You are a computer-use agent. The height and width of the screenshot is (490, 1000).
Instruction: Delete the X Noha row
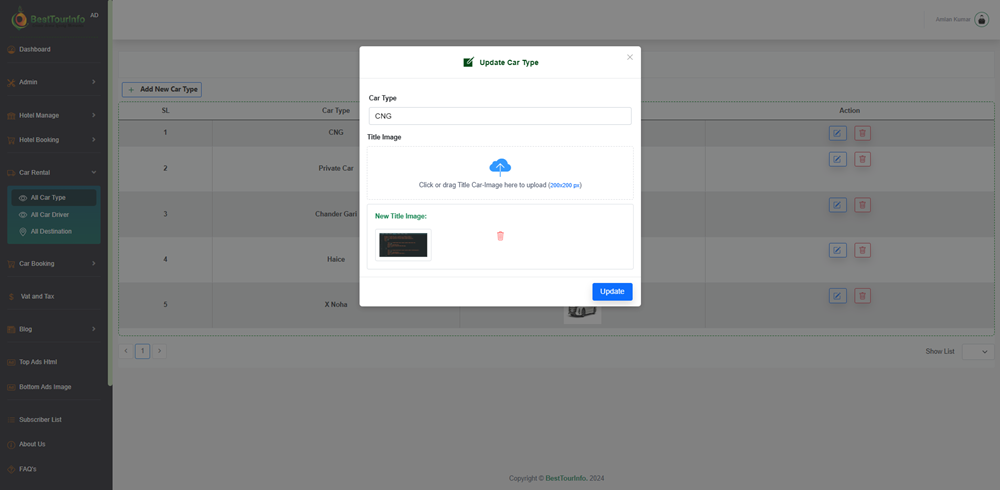tap(862, 295)
